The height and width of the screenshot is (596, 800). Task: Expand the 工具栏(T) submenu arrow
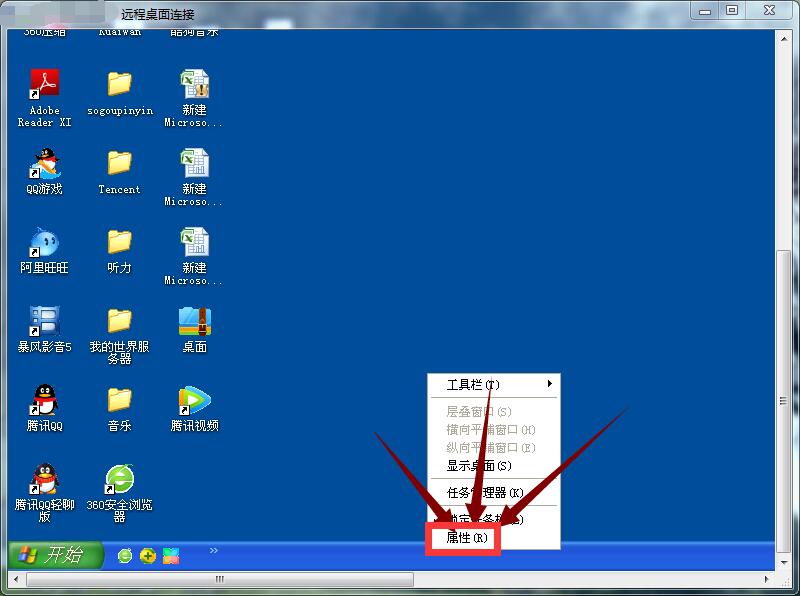point(549,385)
